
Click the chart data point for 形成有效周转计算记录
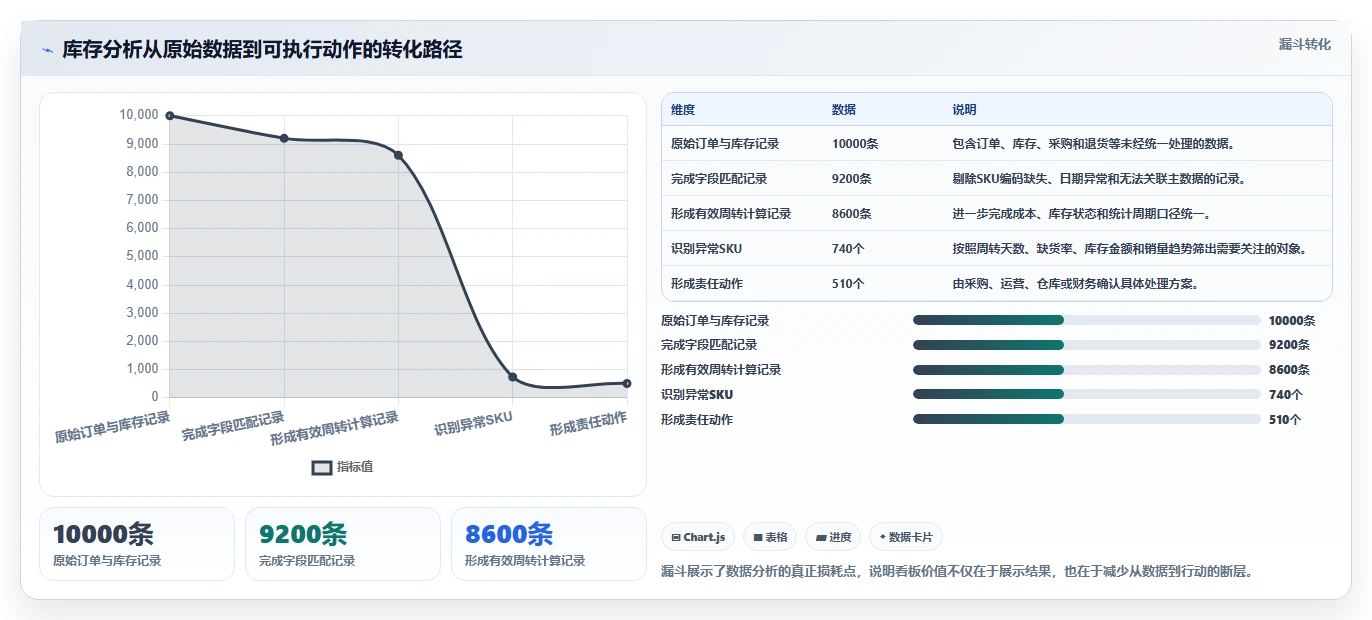(x=398, y=155)
